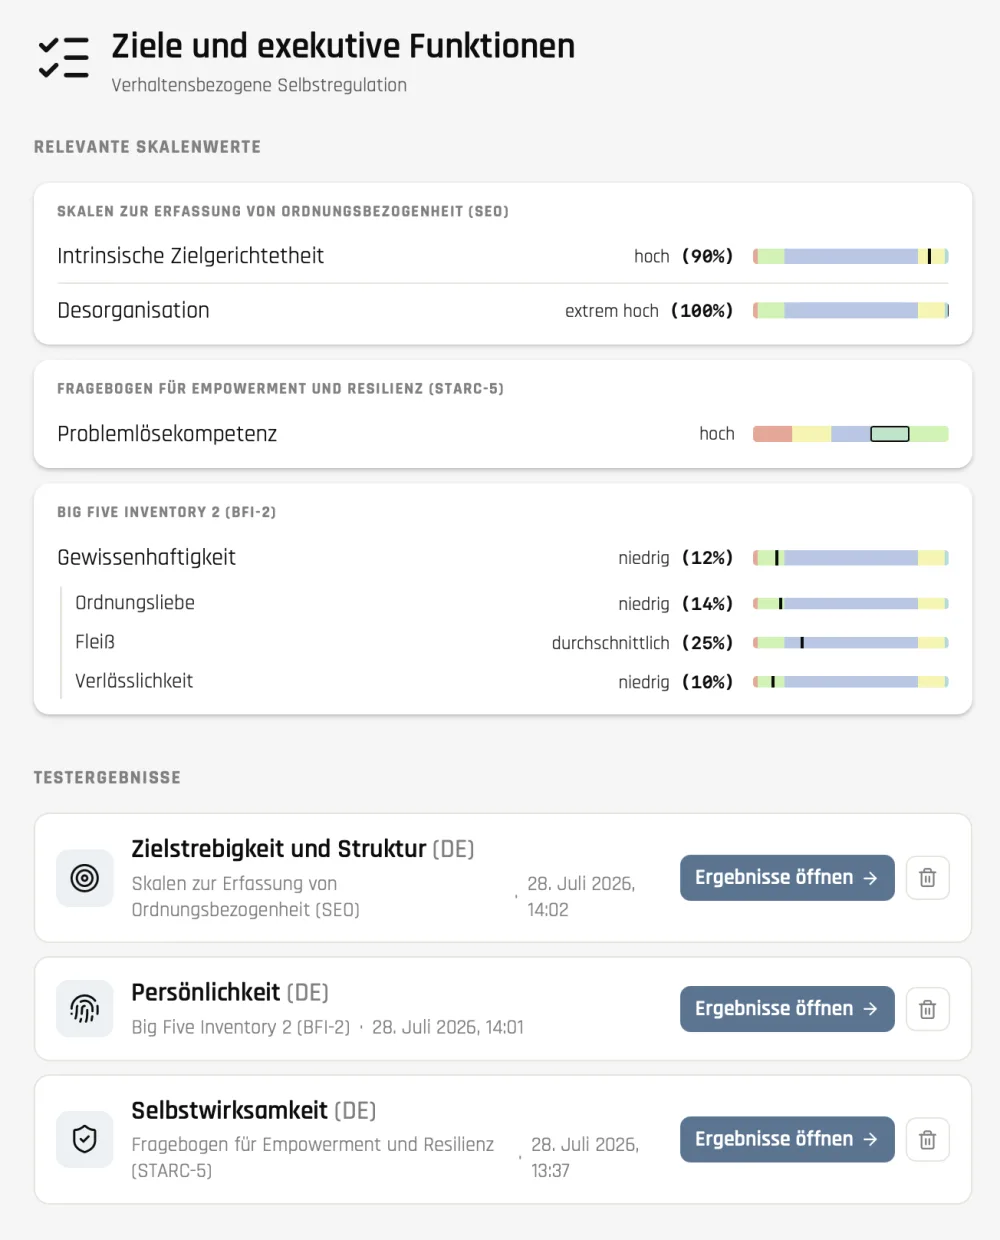
Task: Select the Gewissenhaftigkeit scale label
Action: click(146, 558)
